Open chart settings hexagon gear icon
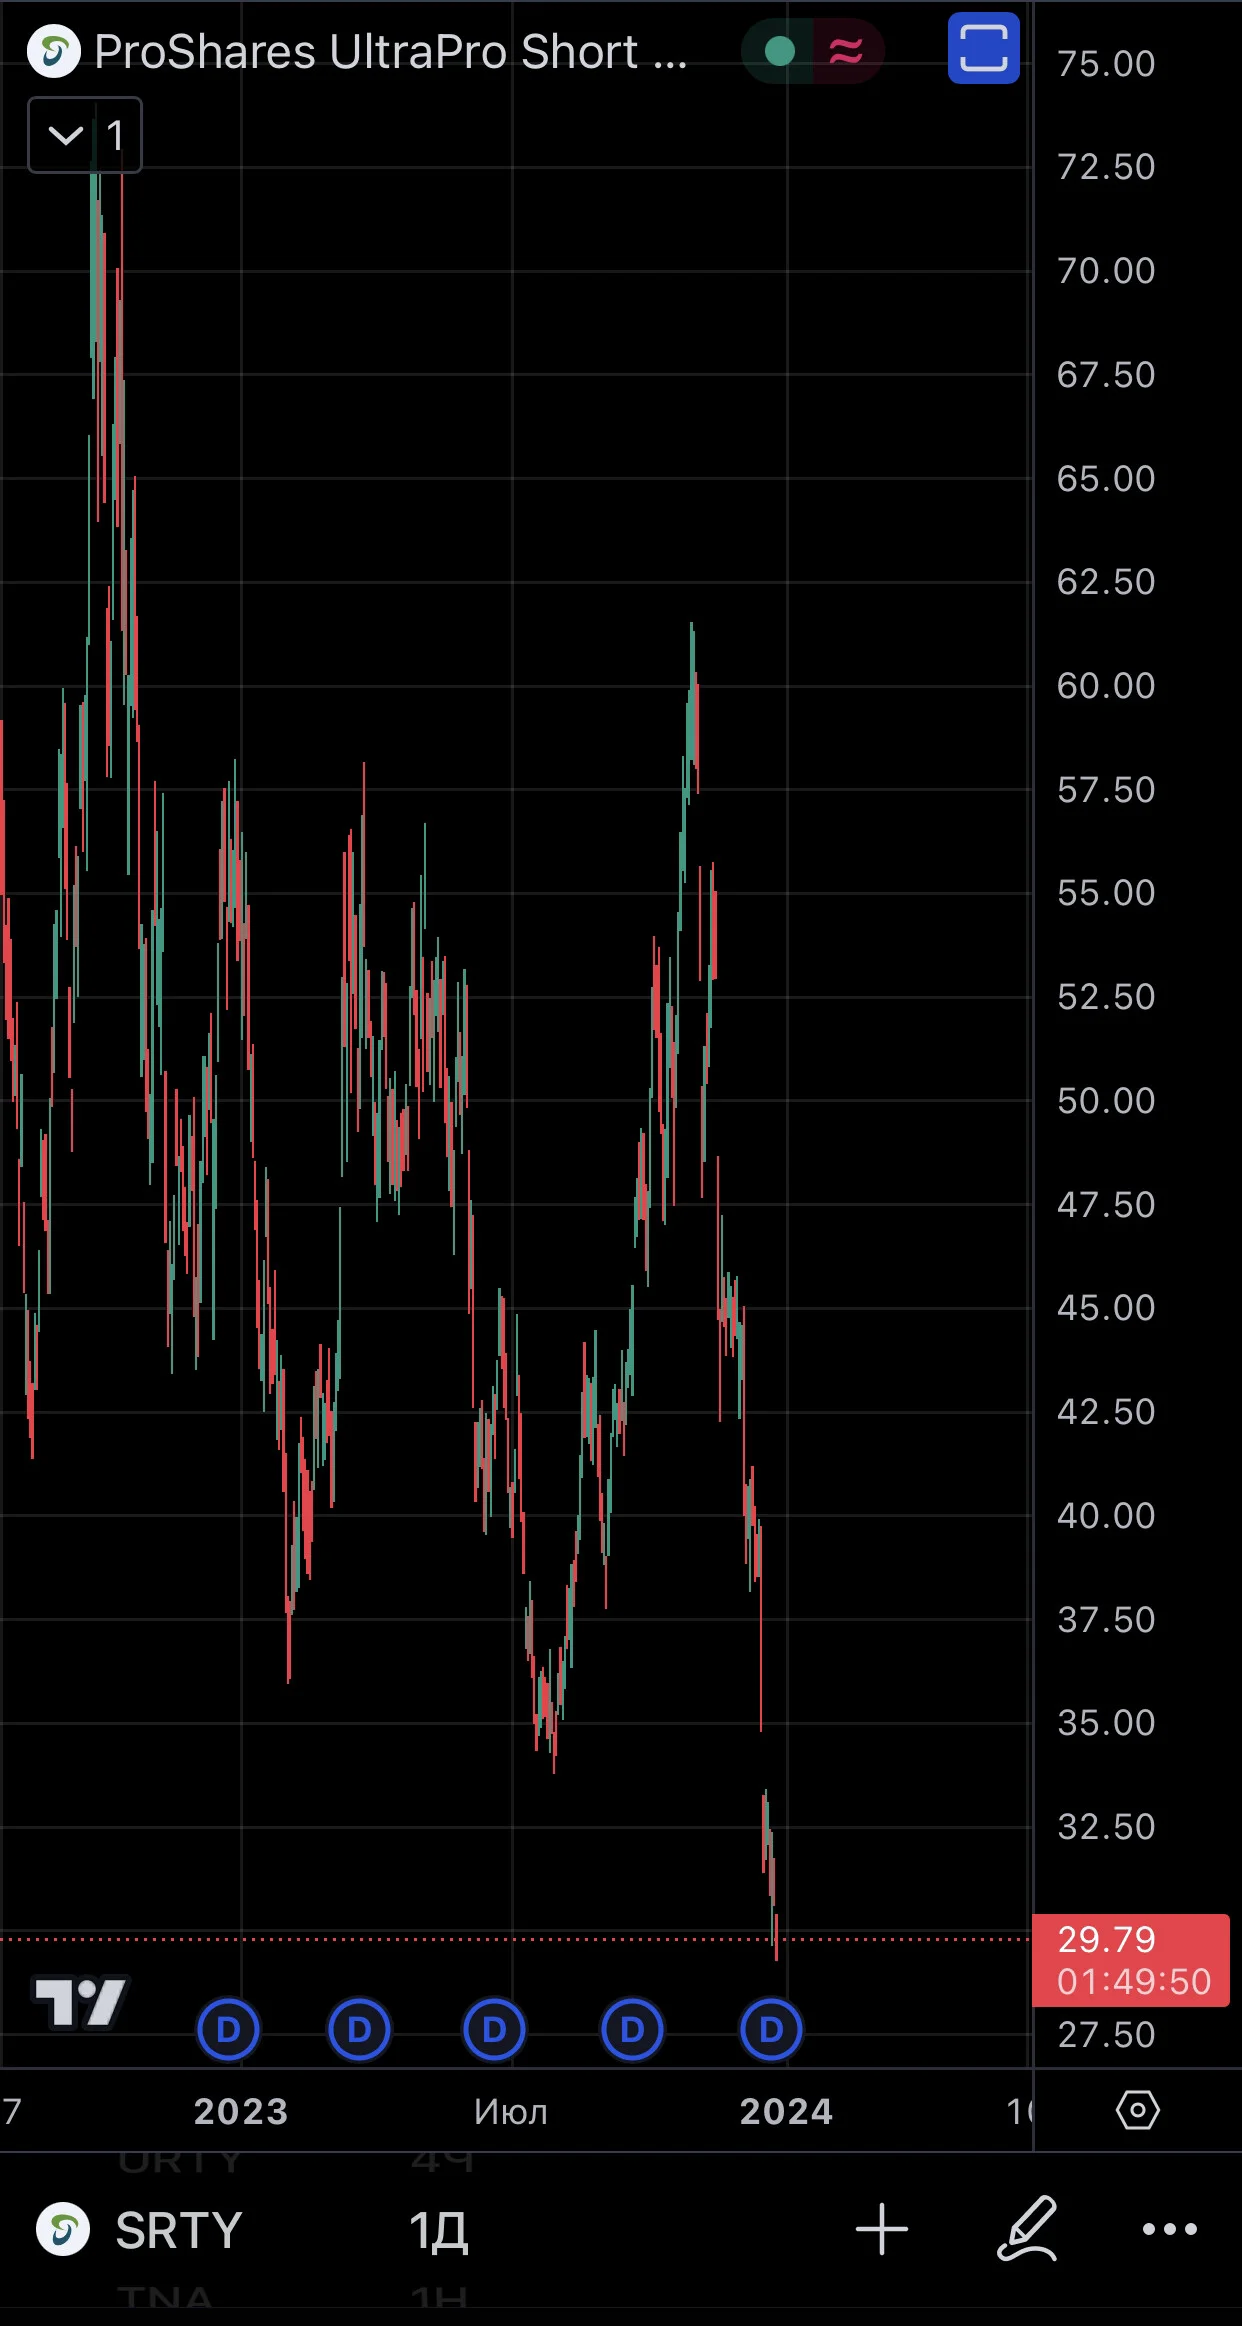Viewport: 1242px width, 2326px height. click(x=1138, y=2111)
